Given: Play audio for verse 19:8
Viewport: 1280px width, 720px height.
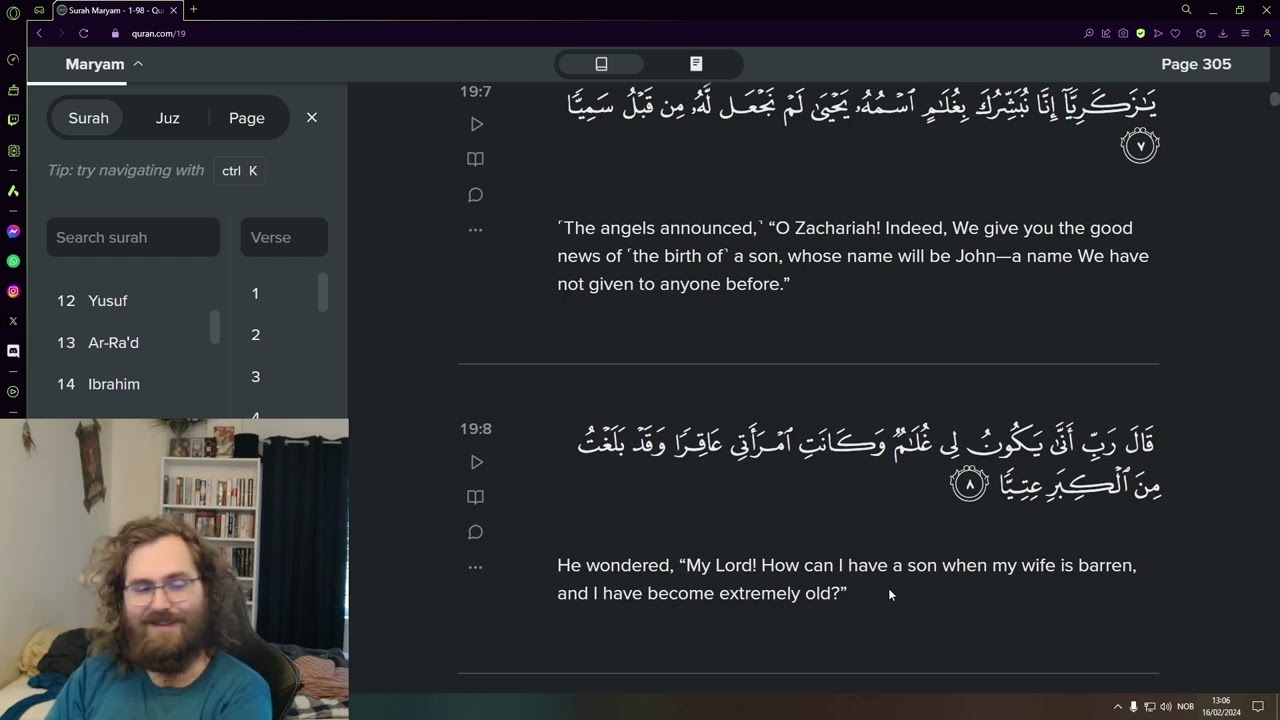Looking at the screenshot, I should pyautogui.click(x=476, y=462).
